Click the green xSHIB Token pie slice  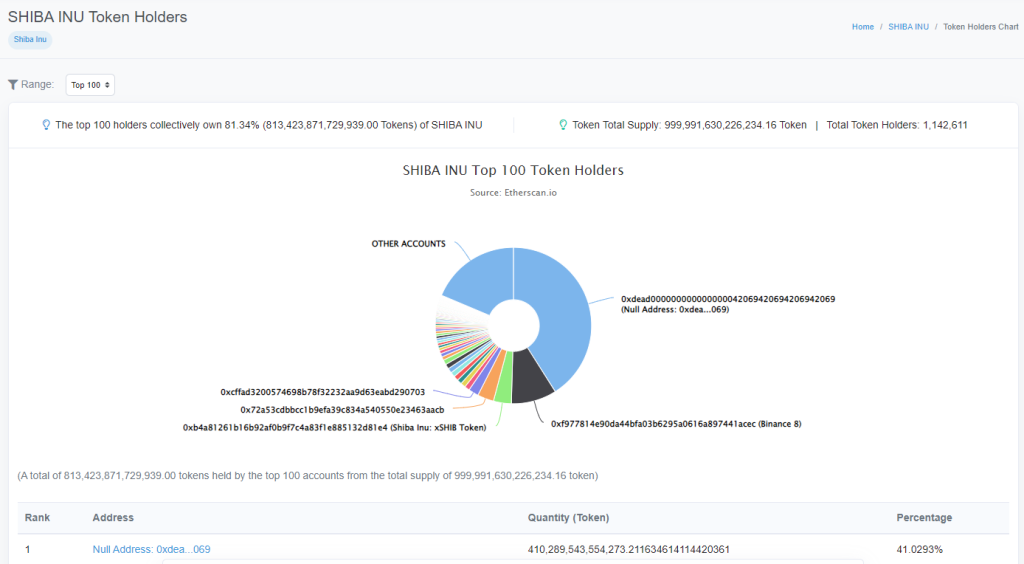(x=504, y=385)
